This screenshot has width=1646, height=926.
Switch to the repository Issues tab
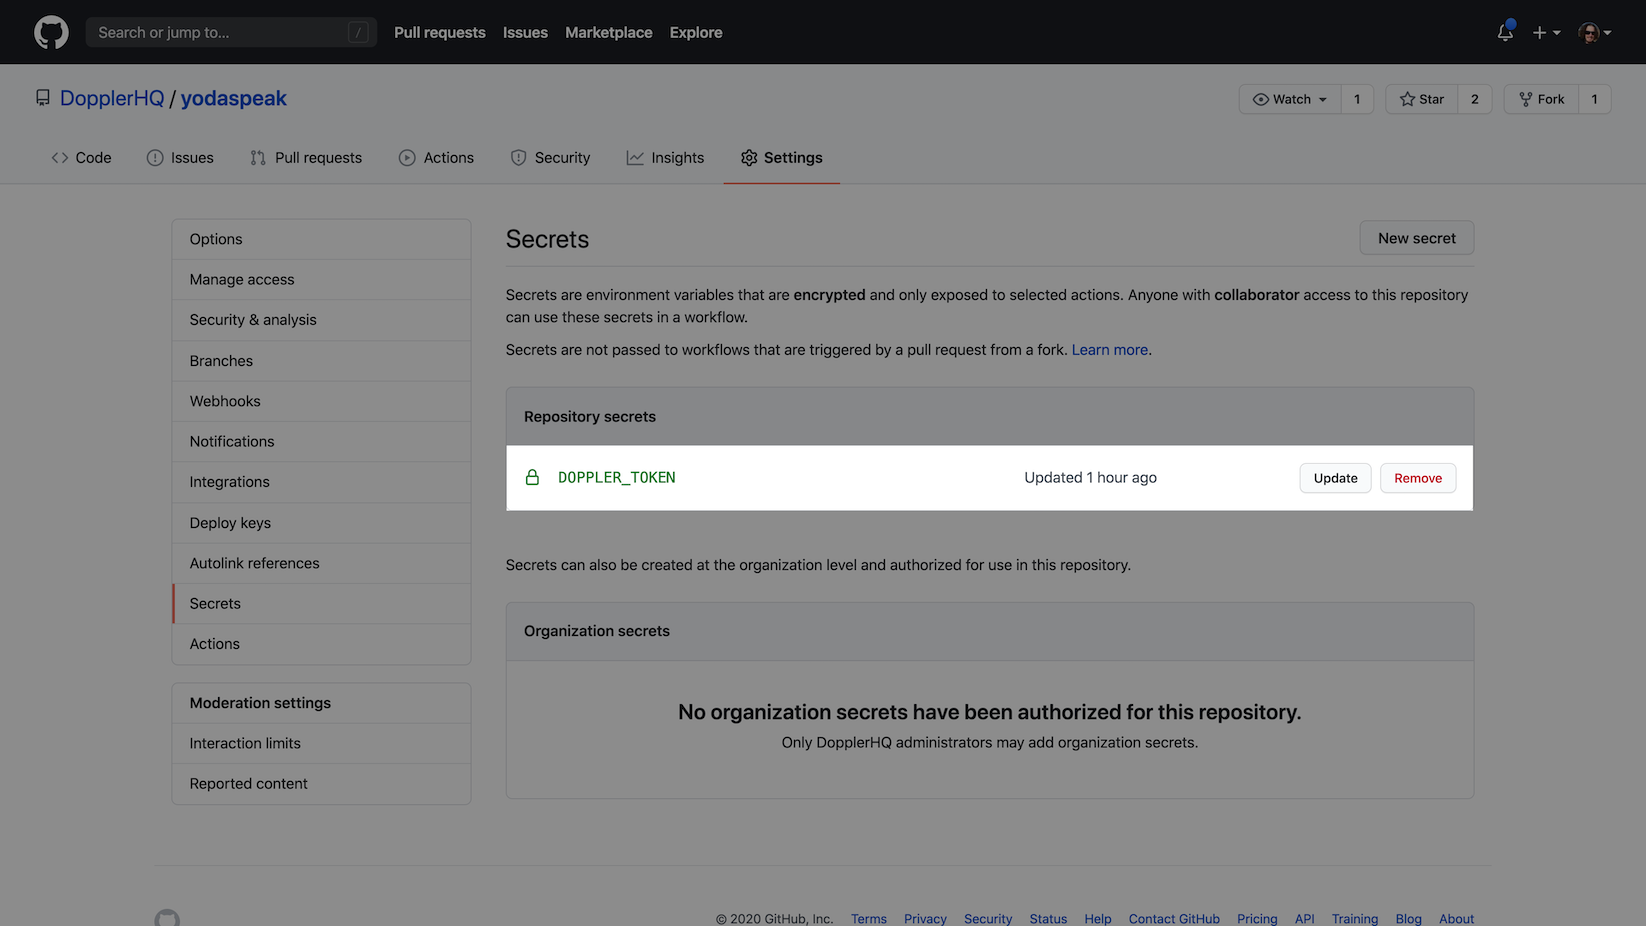click(180, 158)
